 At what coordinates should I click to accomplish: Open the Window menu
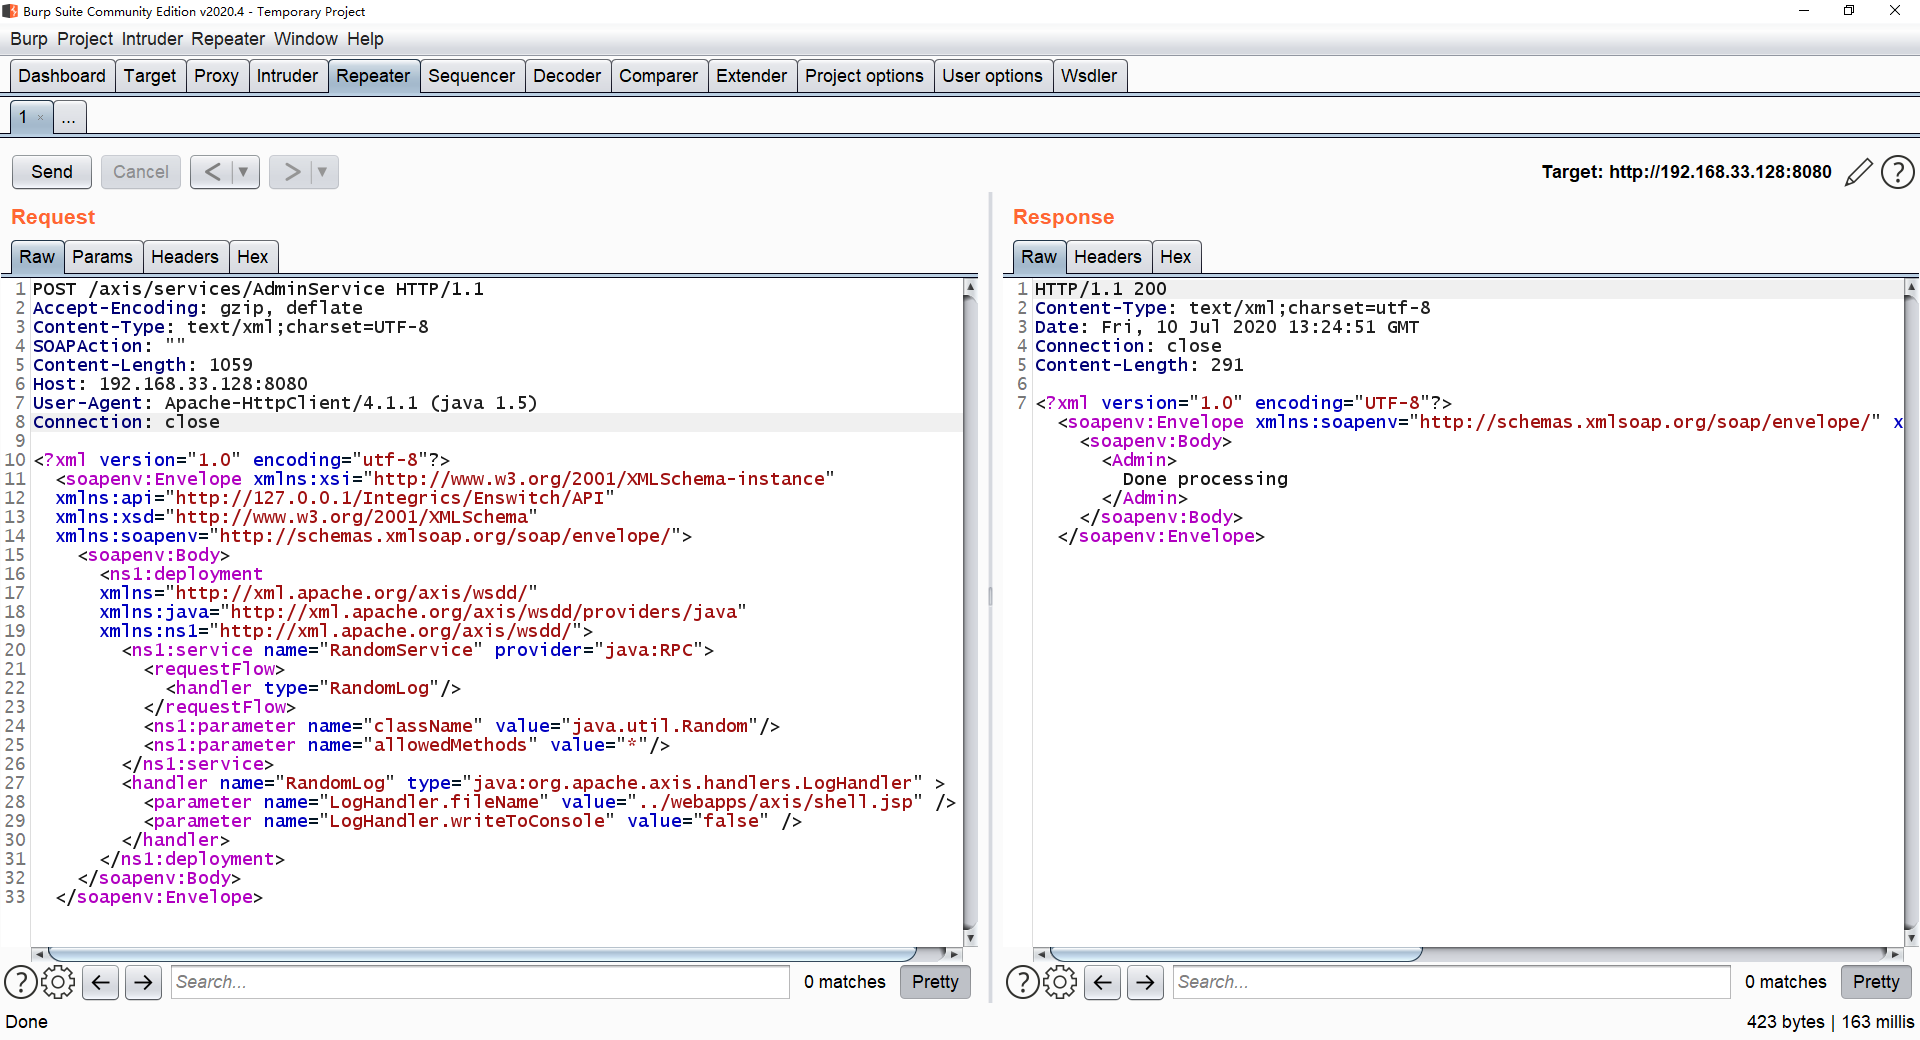[x=306, y=39]
